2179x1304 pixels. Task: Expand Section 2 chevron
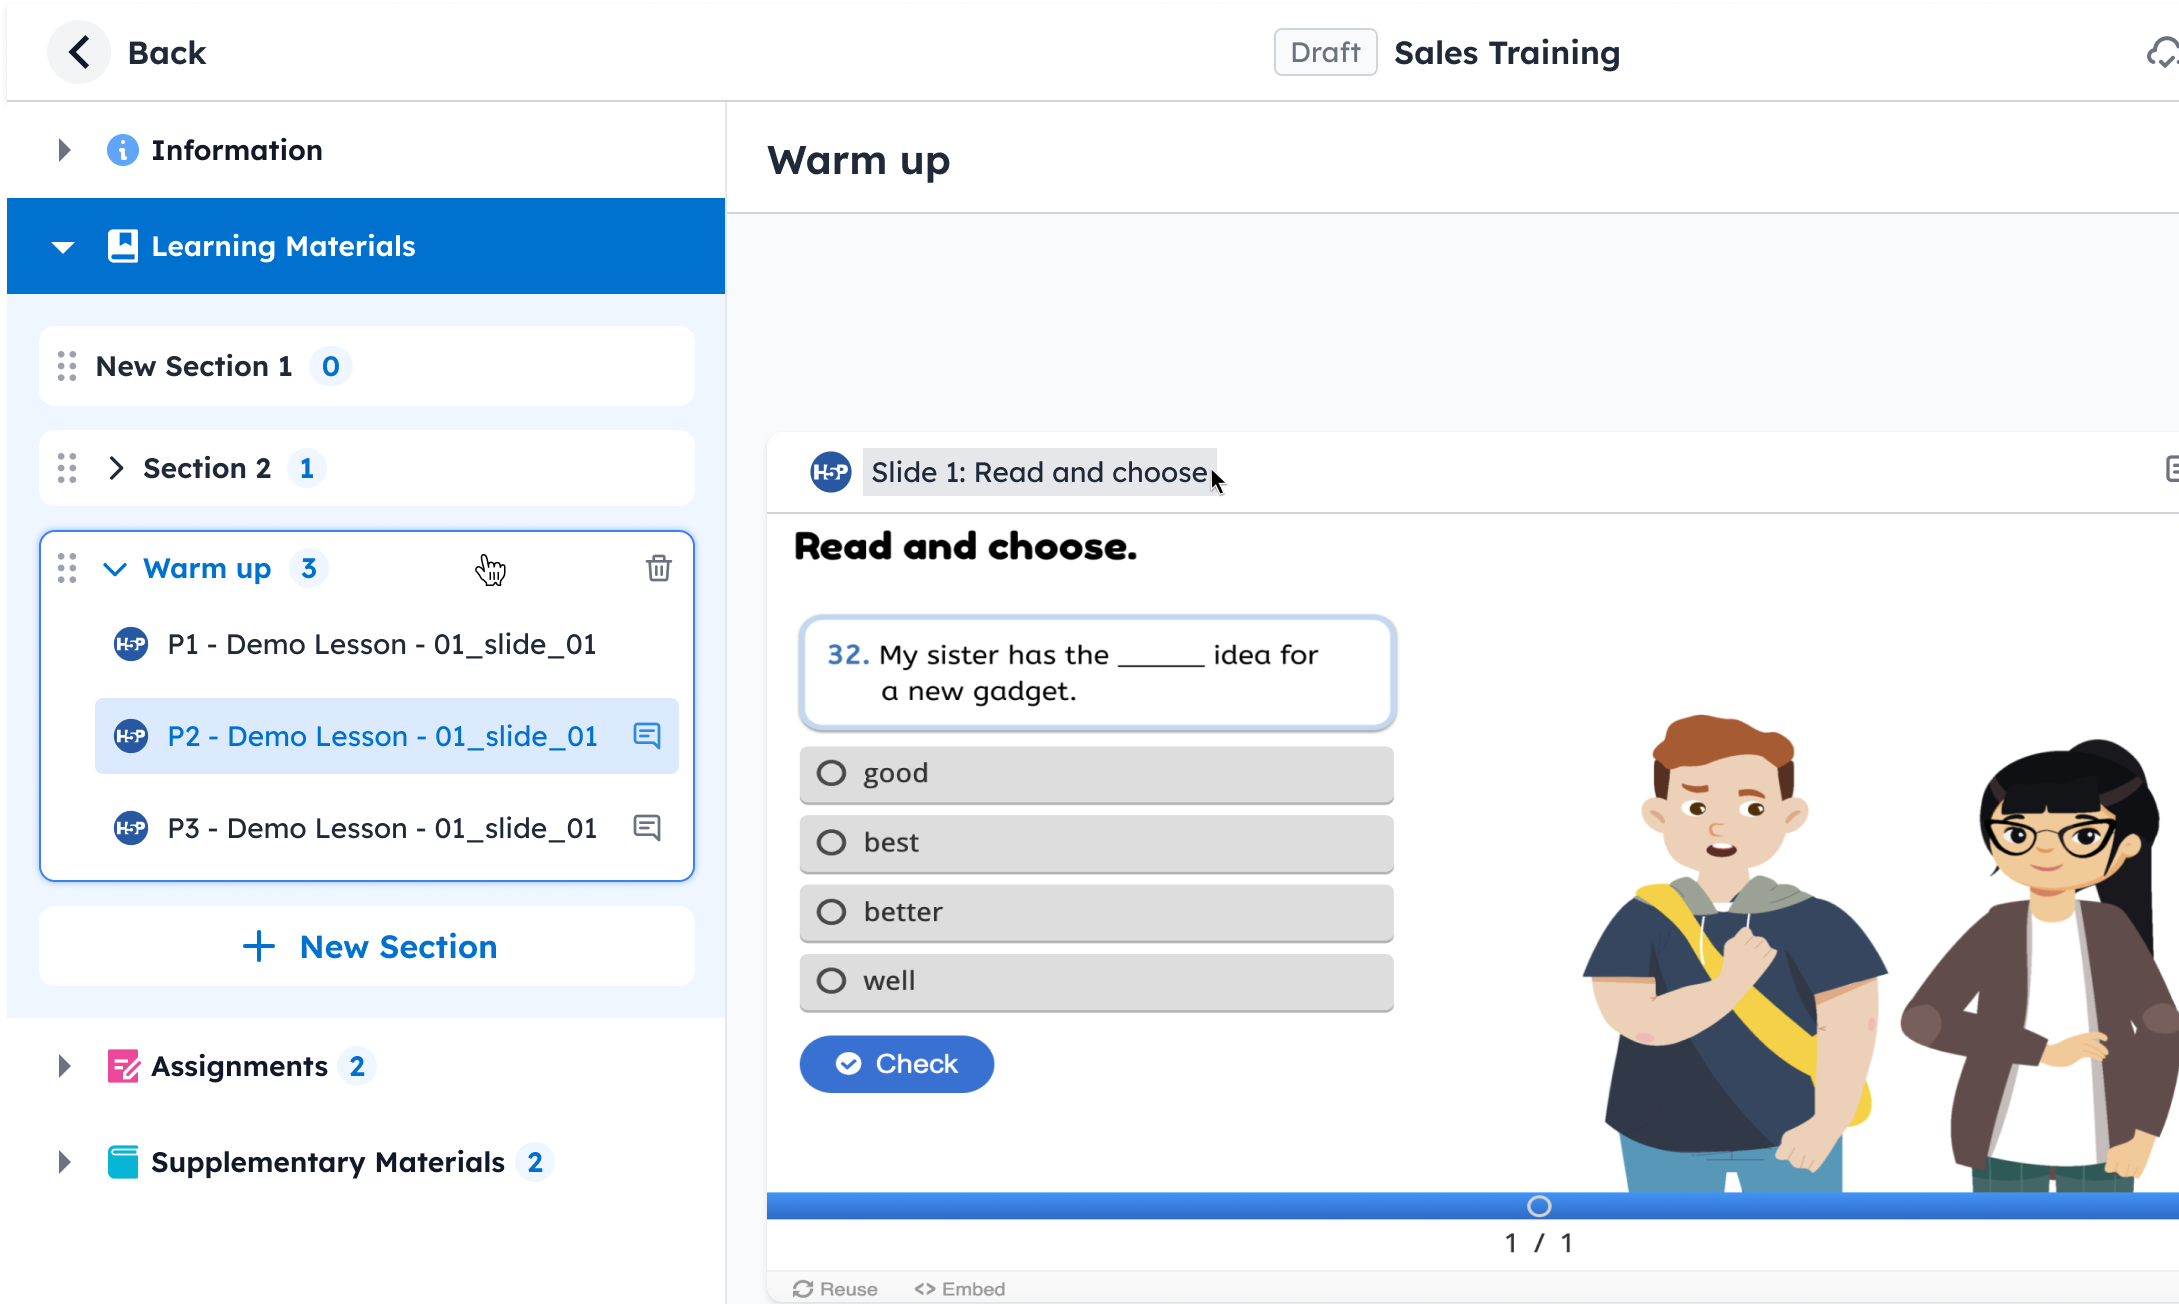pyautogui.click(x=116, y=468)
